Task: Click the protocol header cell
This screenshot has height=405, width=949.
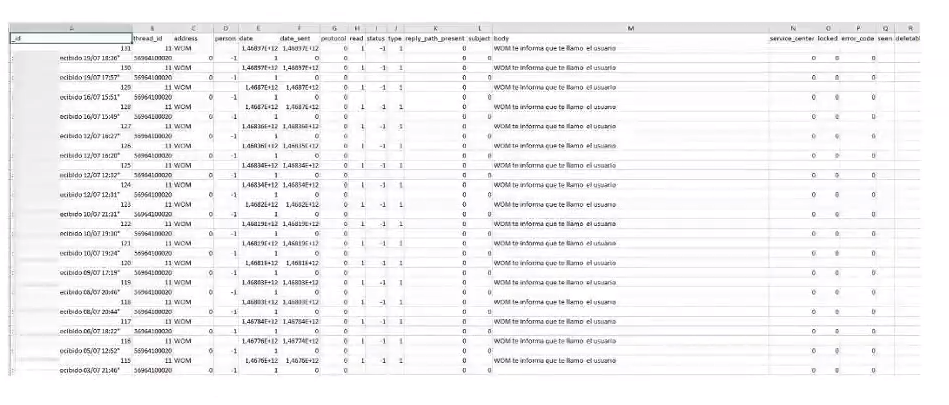Action: pos(334,38)
